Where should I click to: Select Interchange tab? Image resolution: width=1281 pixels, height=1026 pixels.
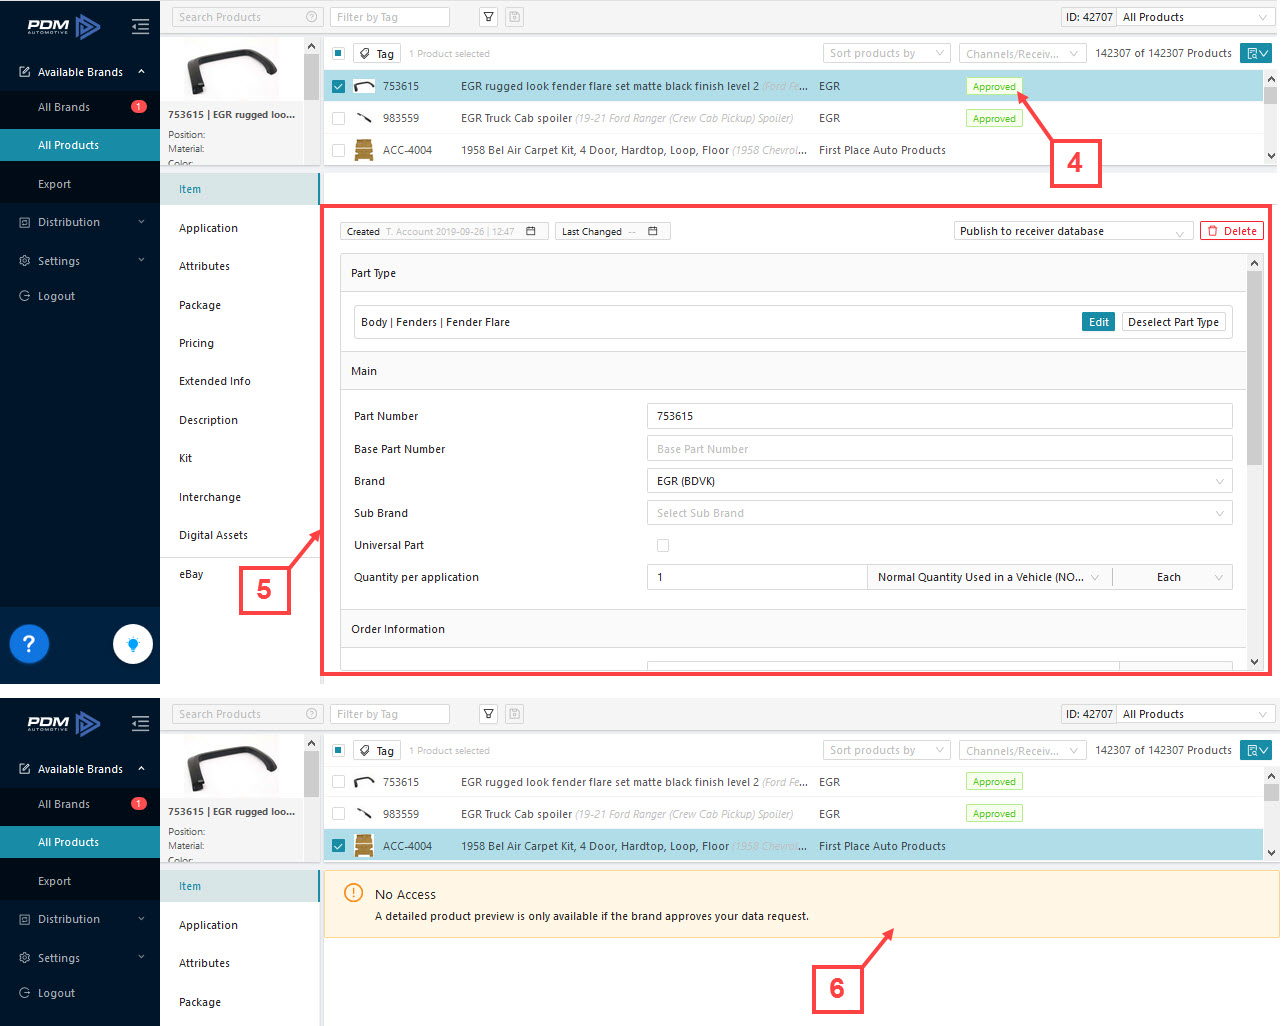[210, 497]
